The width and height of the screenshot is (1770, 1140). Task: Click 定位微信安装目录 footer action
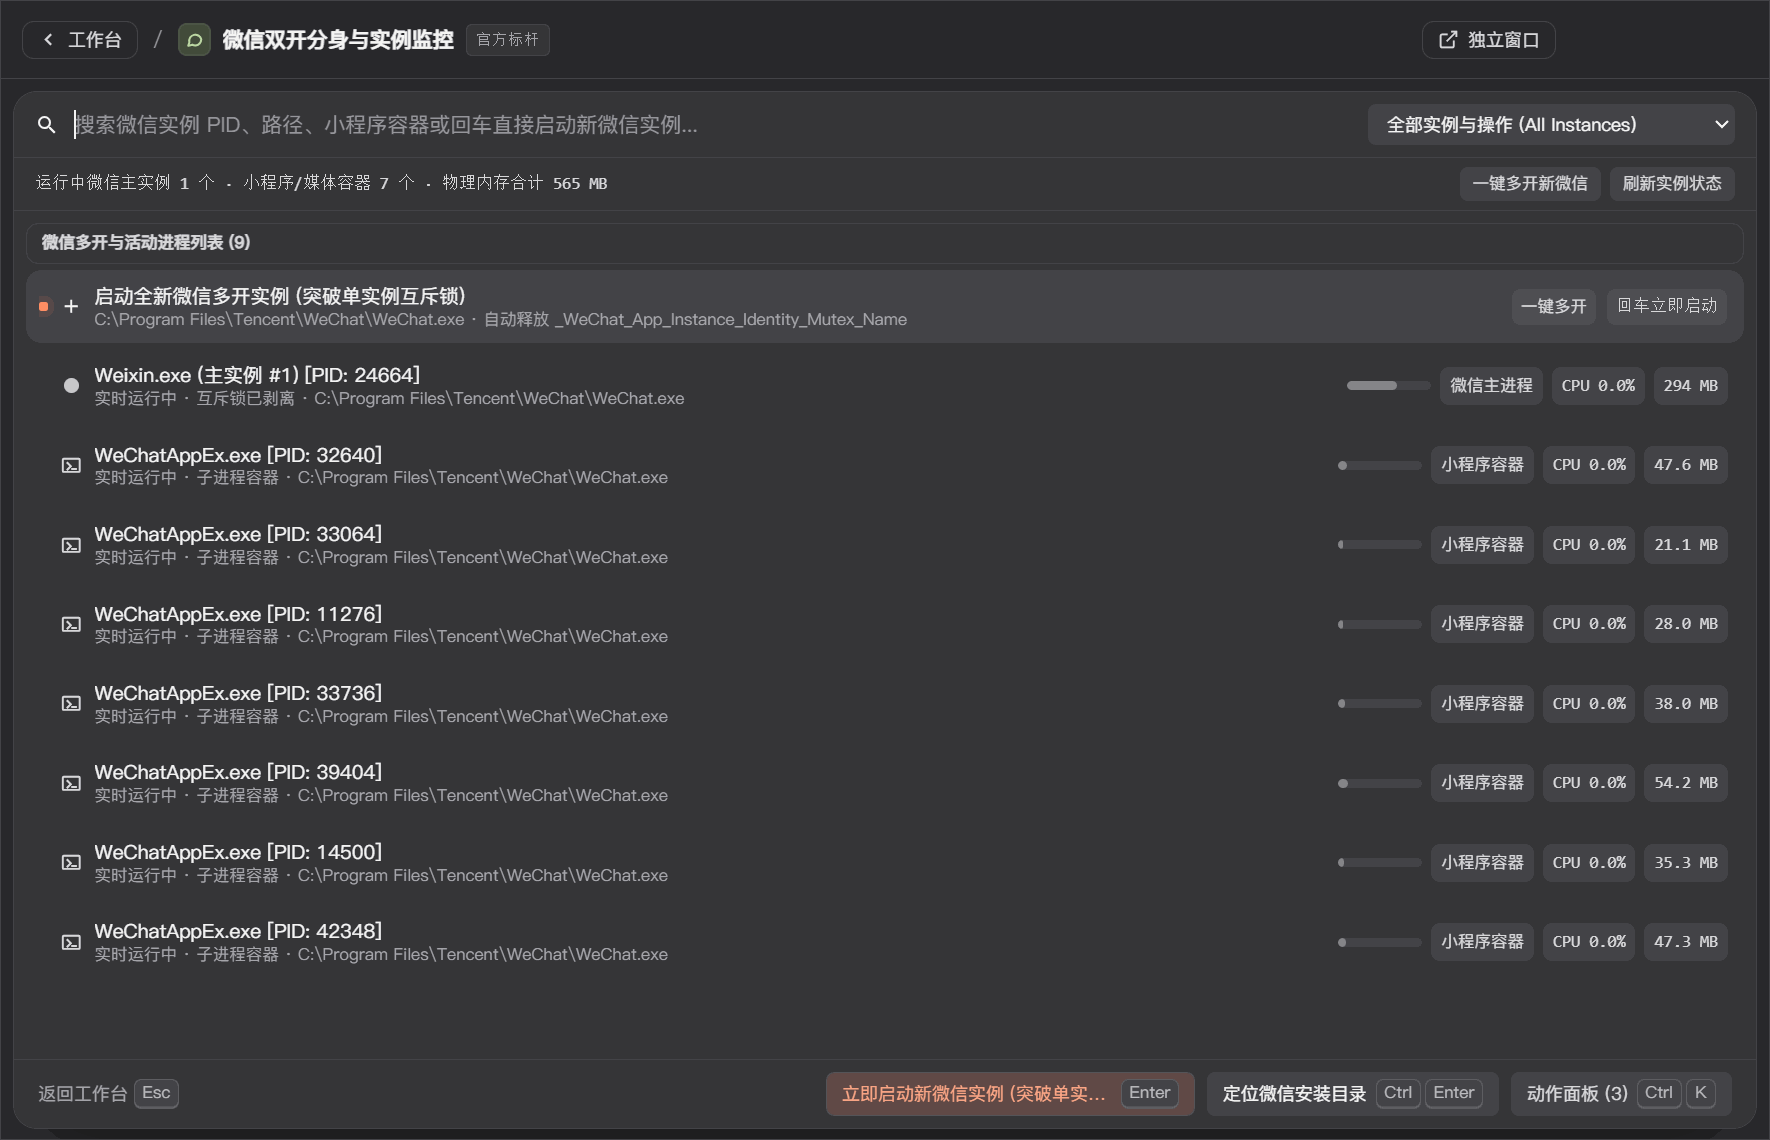click(1352, 1093)
